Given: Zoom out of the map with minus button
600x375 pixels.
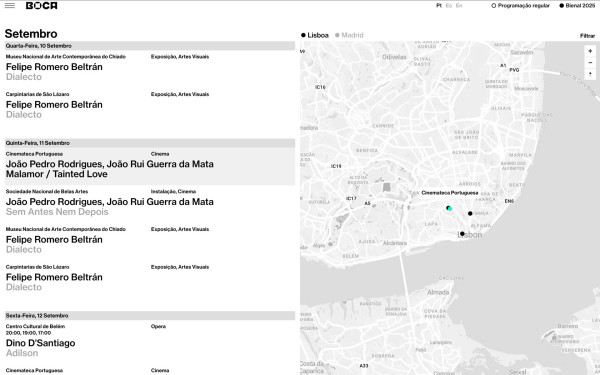Looking at the screenshot, I should [590, 62].
